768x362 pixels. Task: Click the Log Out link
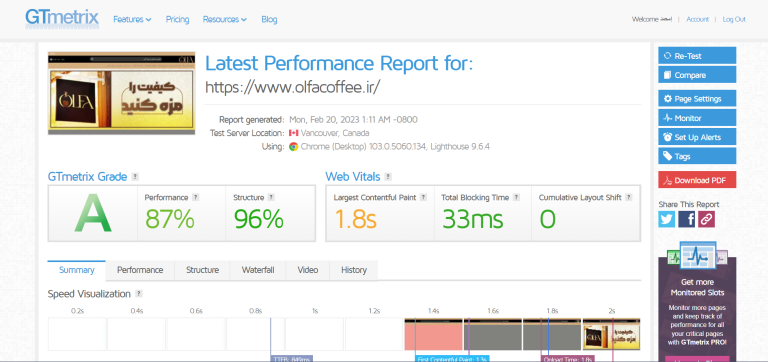734,20
